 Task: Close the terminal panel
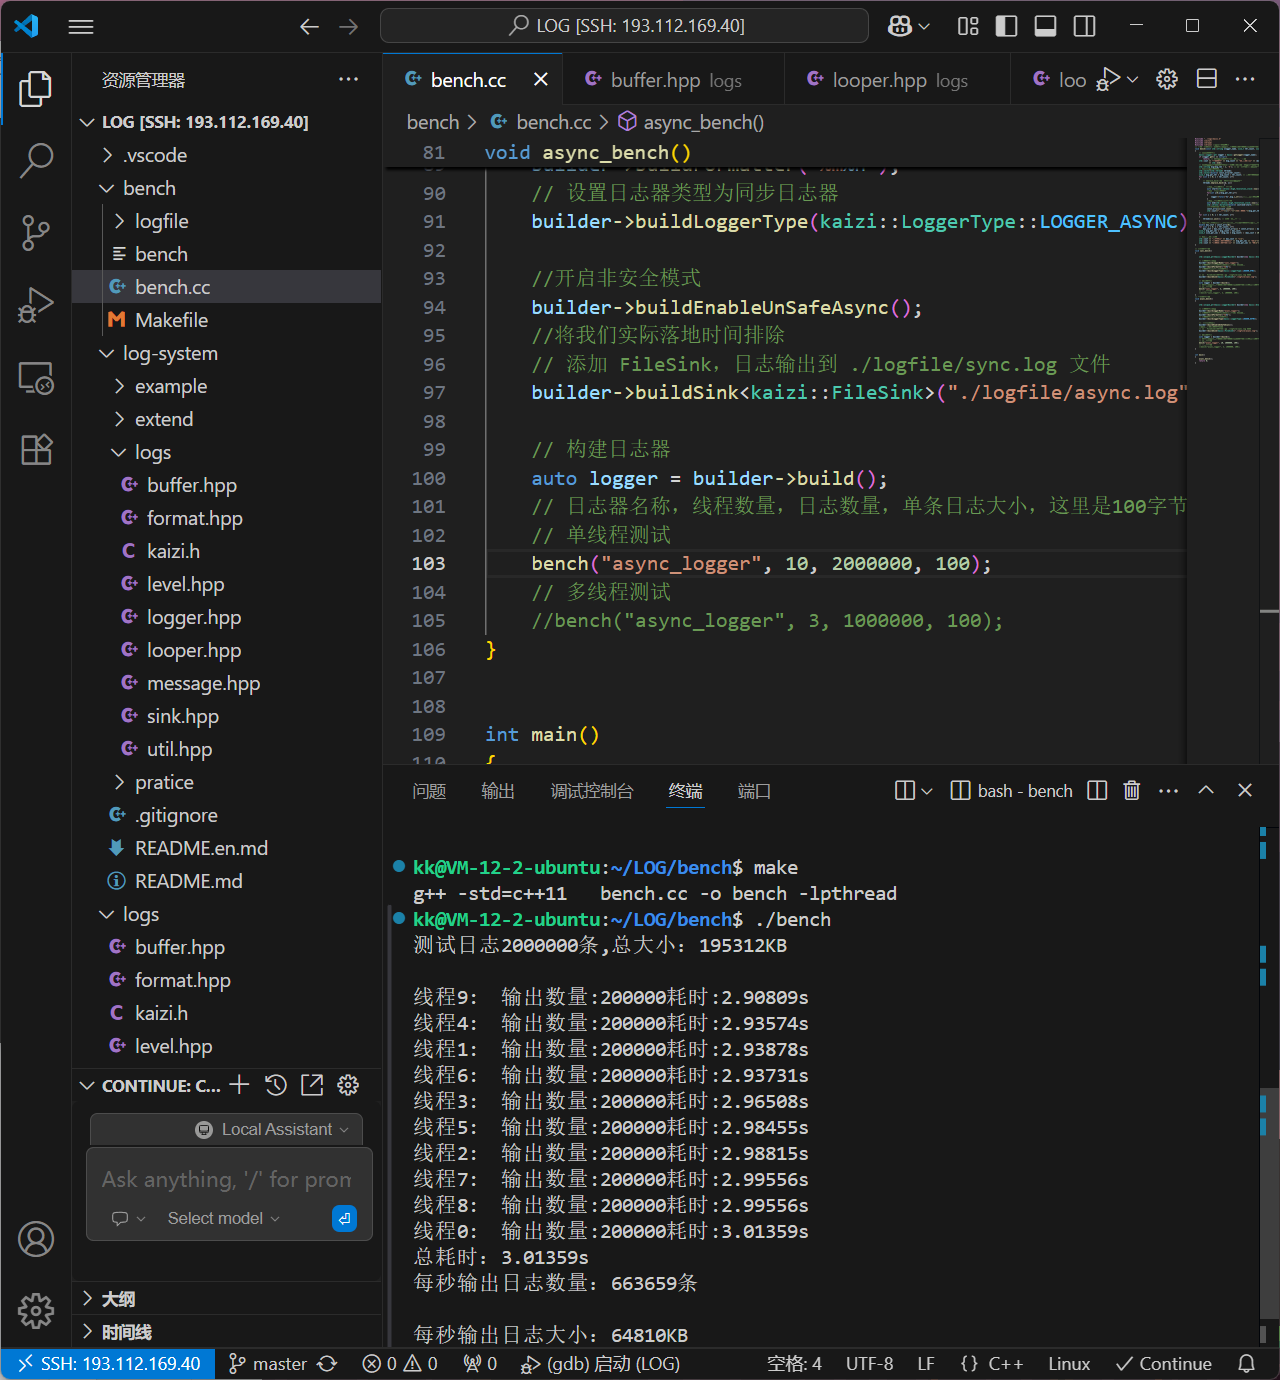(1245, 790)
